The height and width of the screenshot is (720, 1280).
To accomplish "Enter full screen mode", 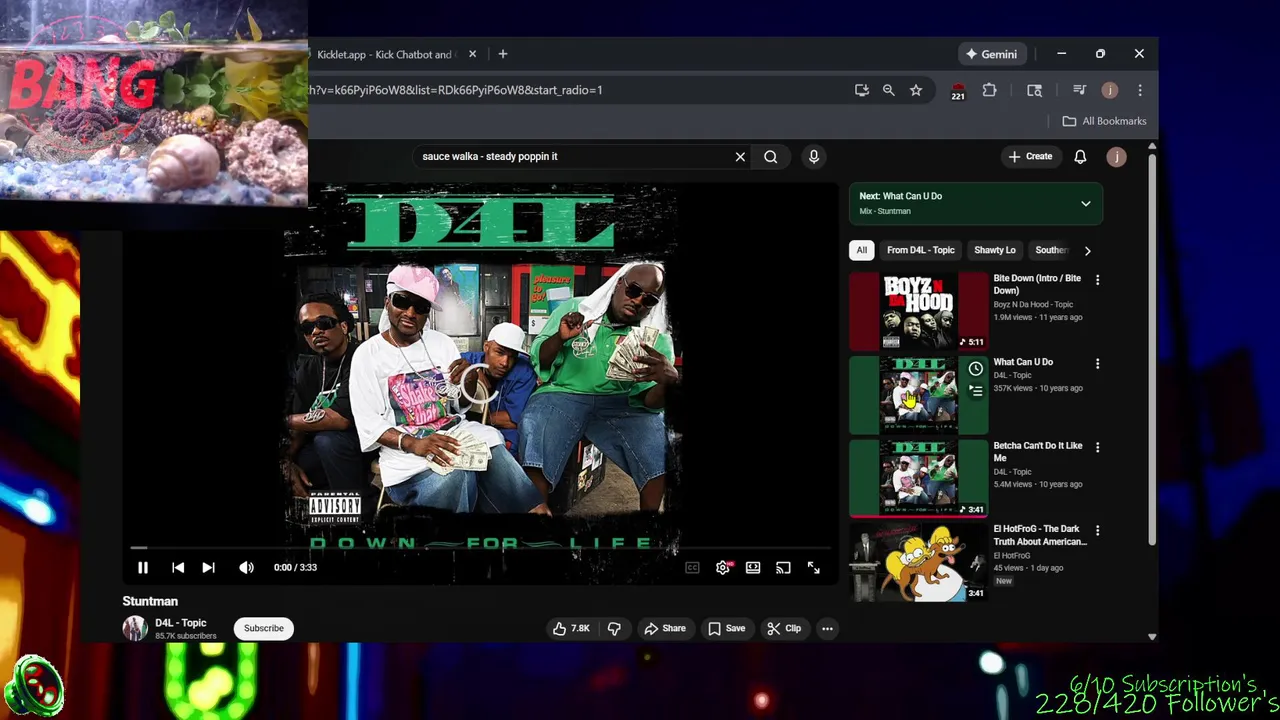I will tap(814, 568).
